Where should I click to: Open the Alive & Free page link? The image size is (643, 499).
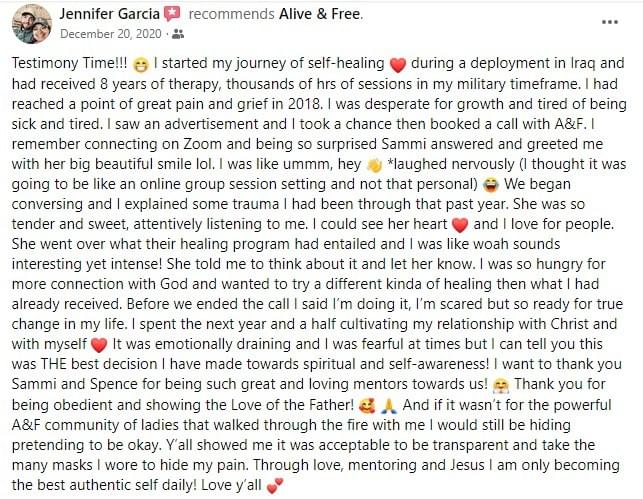[320, 14]
